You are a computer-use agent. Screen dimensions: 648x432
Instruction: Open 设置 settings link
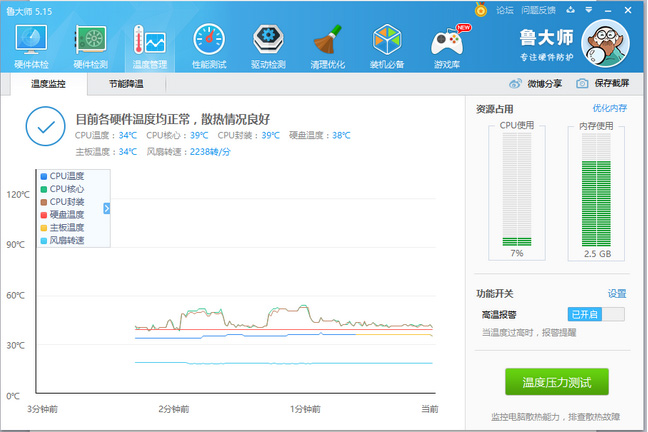coord(617,294)
